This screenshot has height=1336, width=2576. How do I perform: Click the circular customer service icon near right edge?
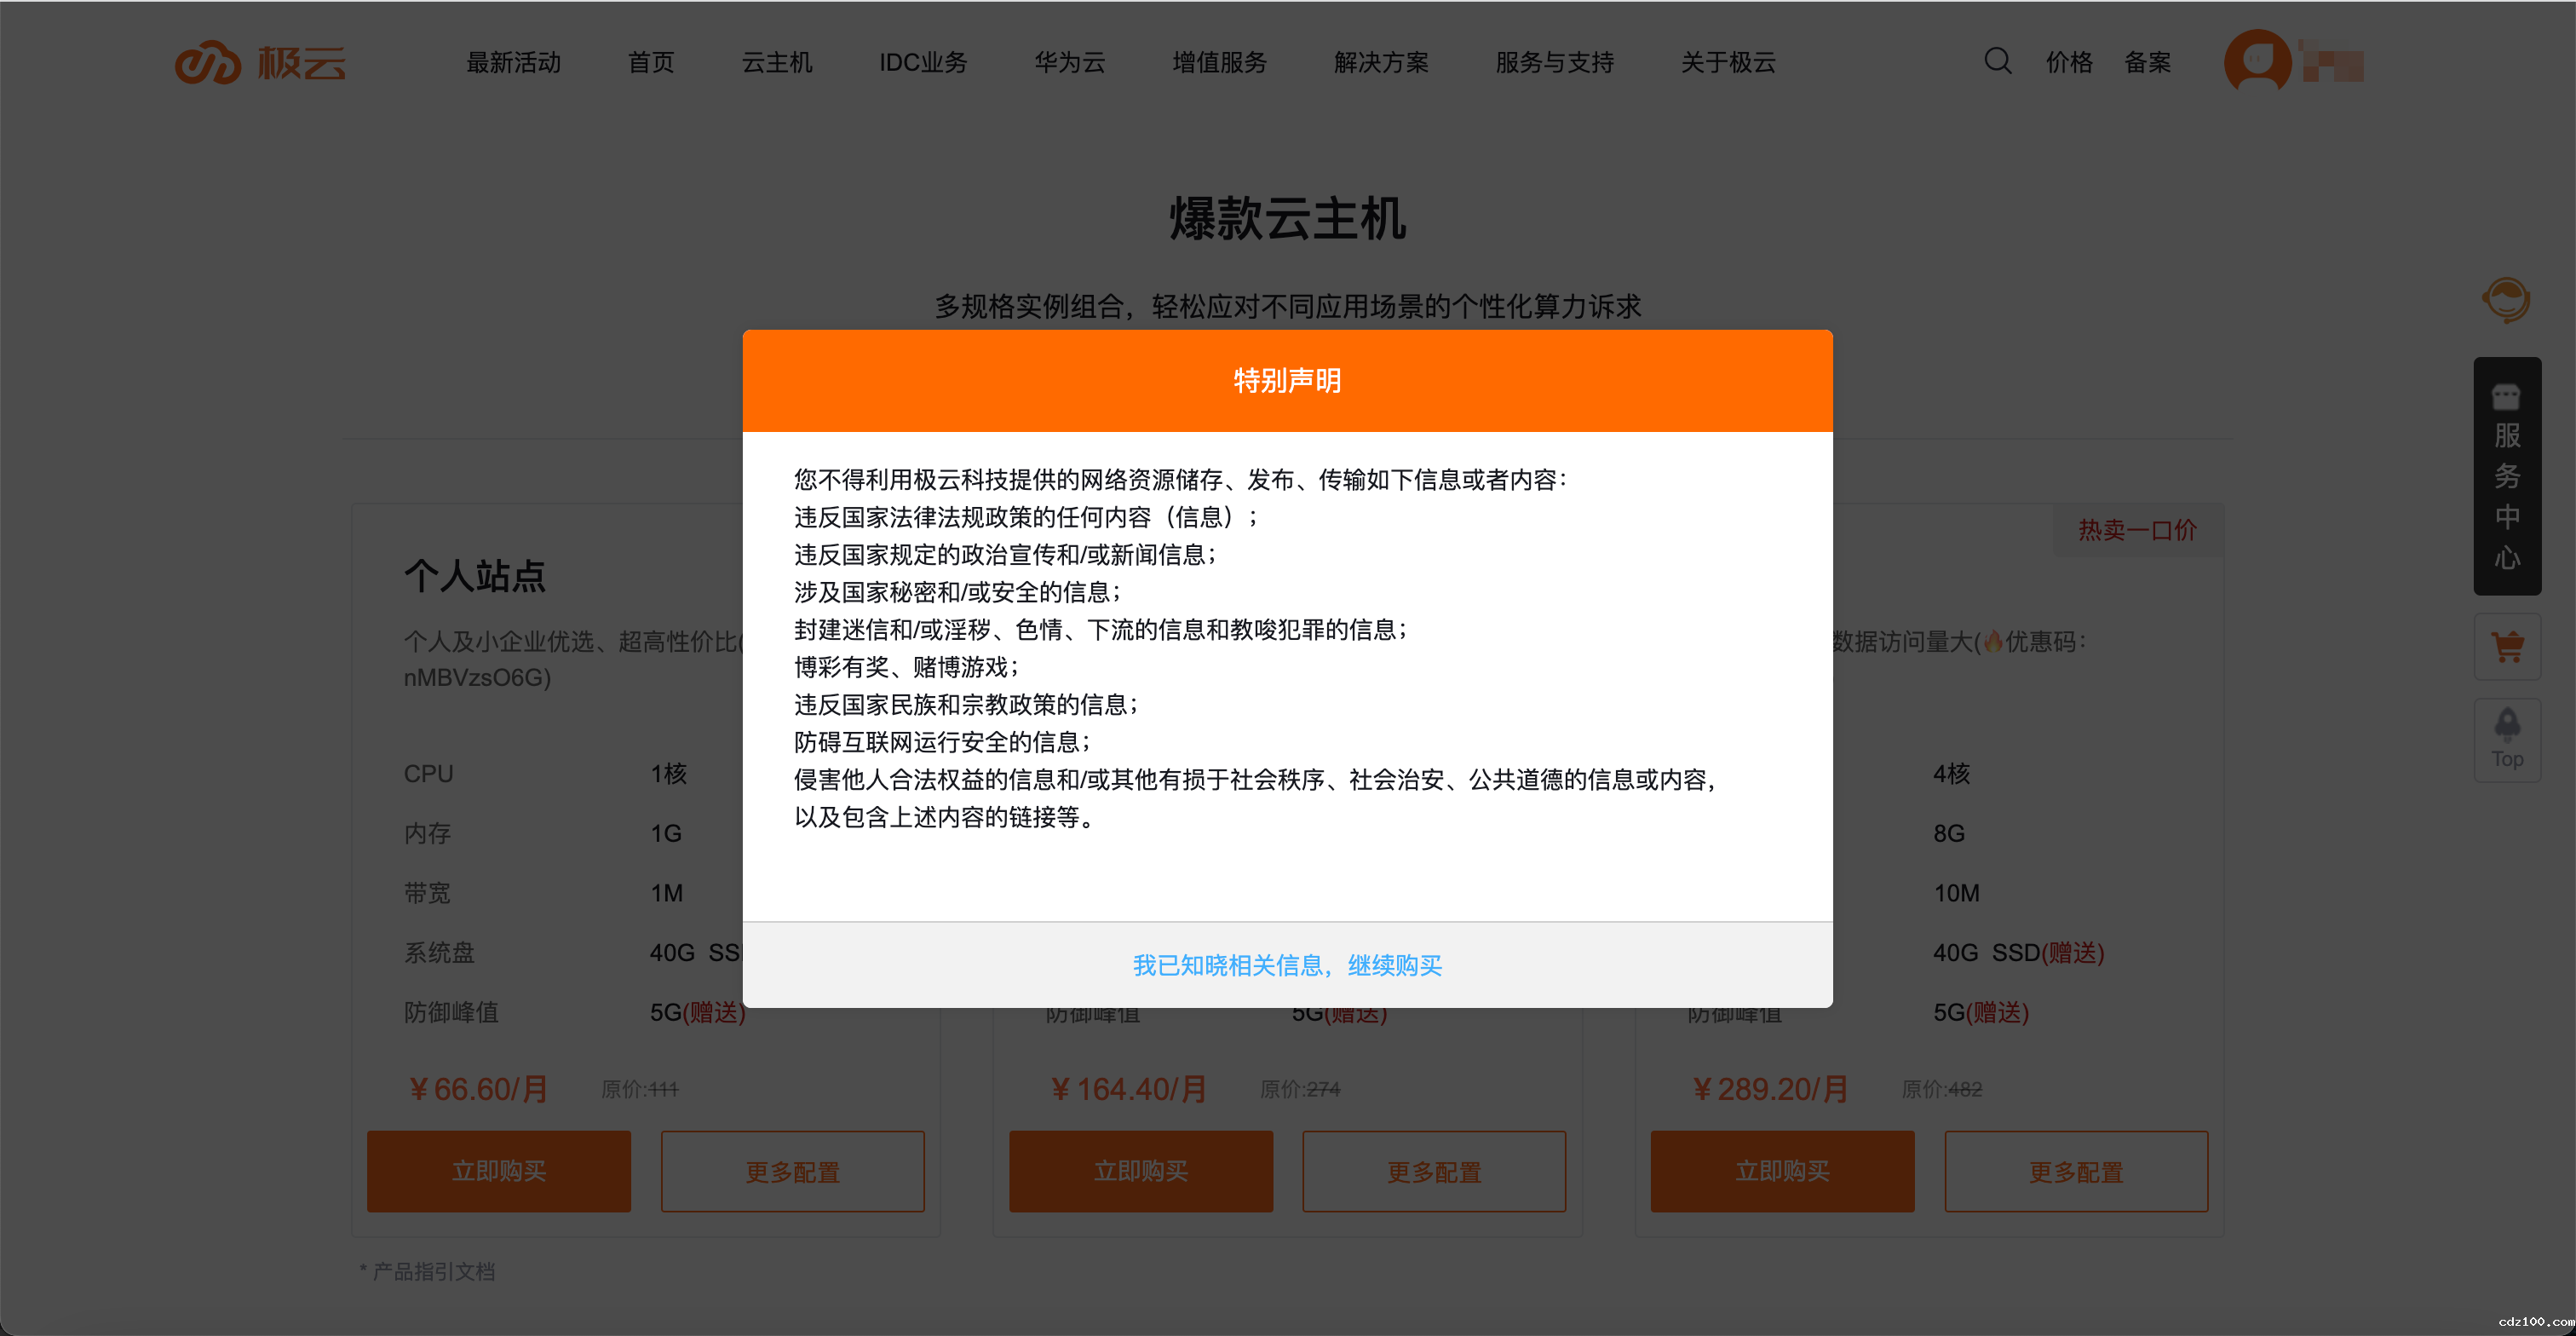(2507, 299)
